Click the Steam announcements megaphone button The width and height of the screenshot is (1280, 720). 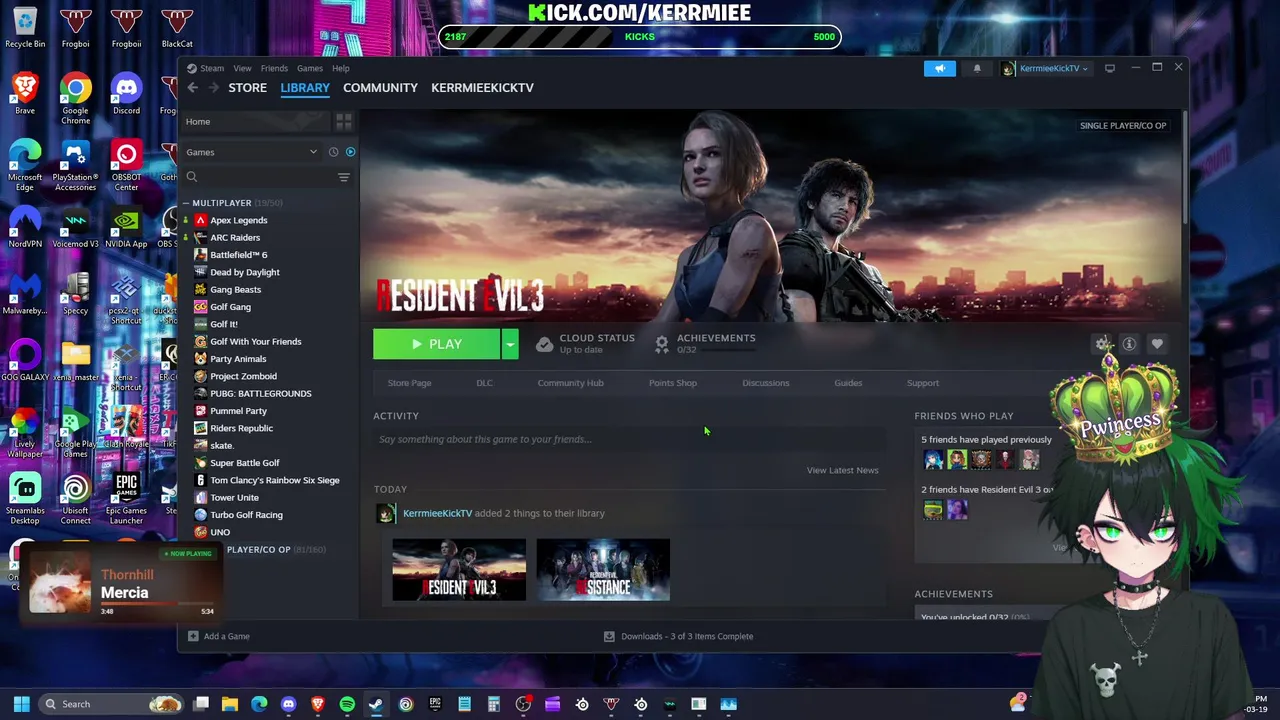tap(940, 68)
